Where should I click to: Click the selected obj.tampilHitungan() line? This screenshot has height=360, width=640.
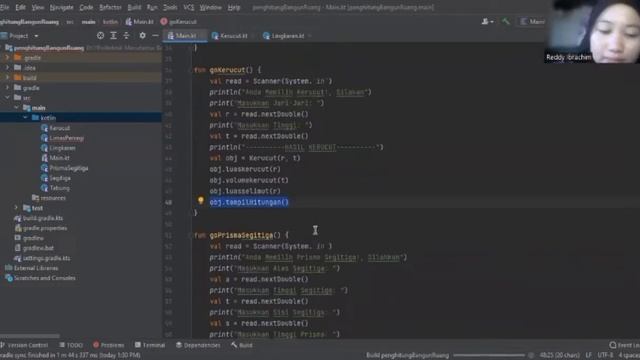[249, 202]
